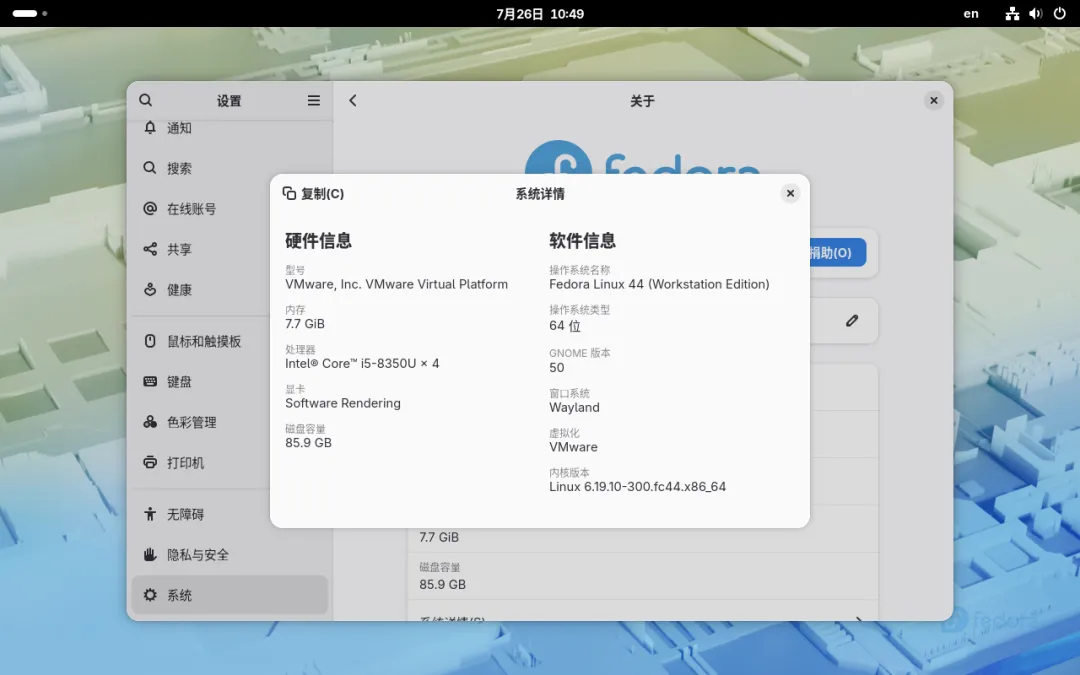Open the 在线账号 online accounts panel

point(229,209)
